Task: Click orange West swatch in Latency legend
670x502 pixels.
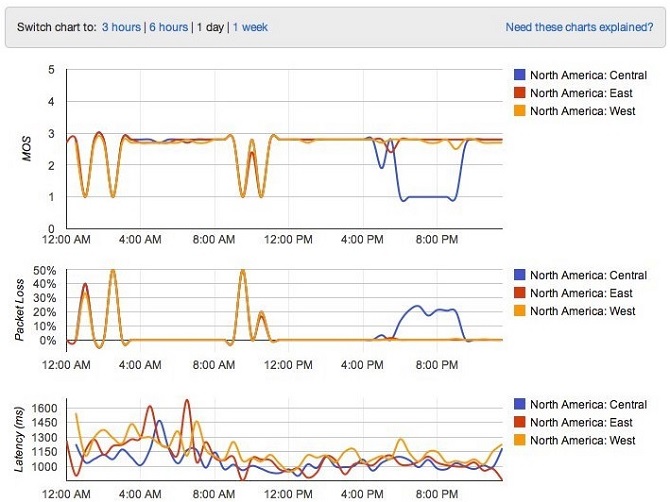Action: 520,440
